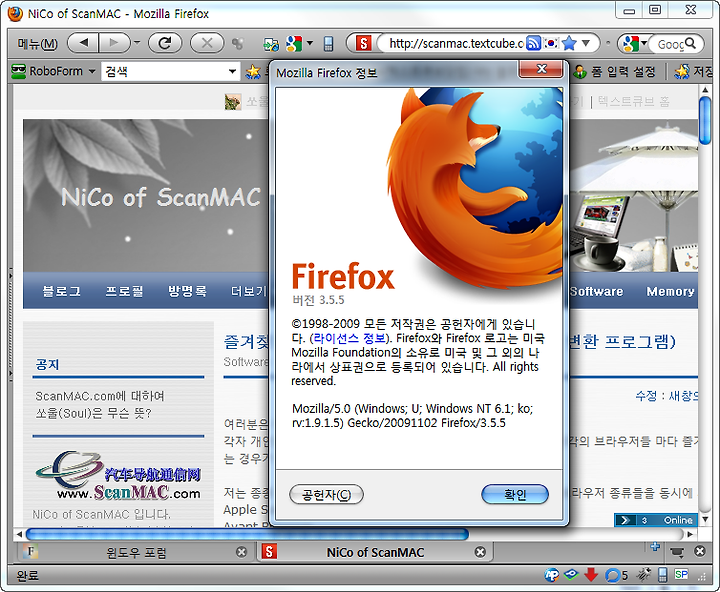Image resolution: width=720 pixels, height=592 pixels.
Task: Close the 윈도우 포럼 tab
Action: 241,552
